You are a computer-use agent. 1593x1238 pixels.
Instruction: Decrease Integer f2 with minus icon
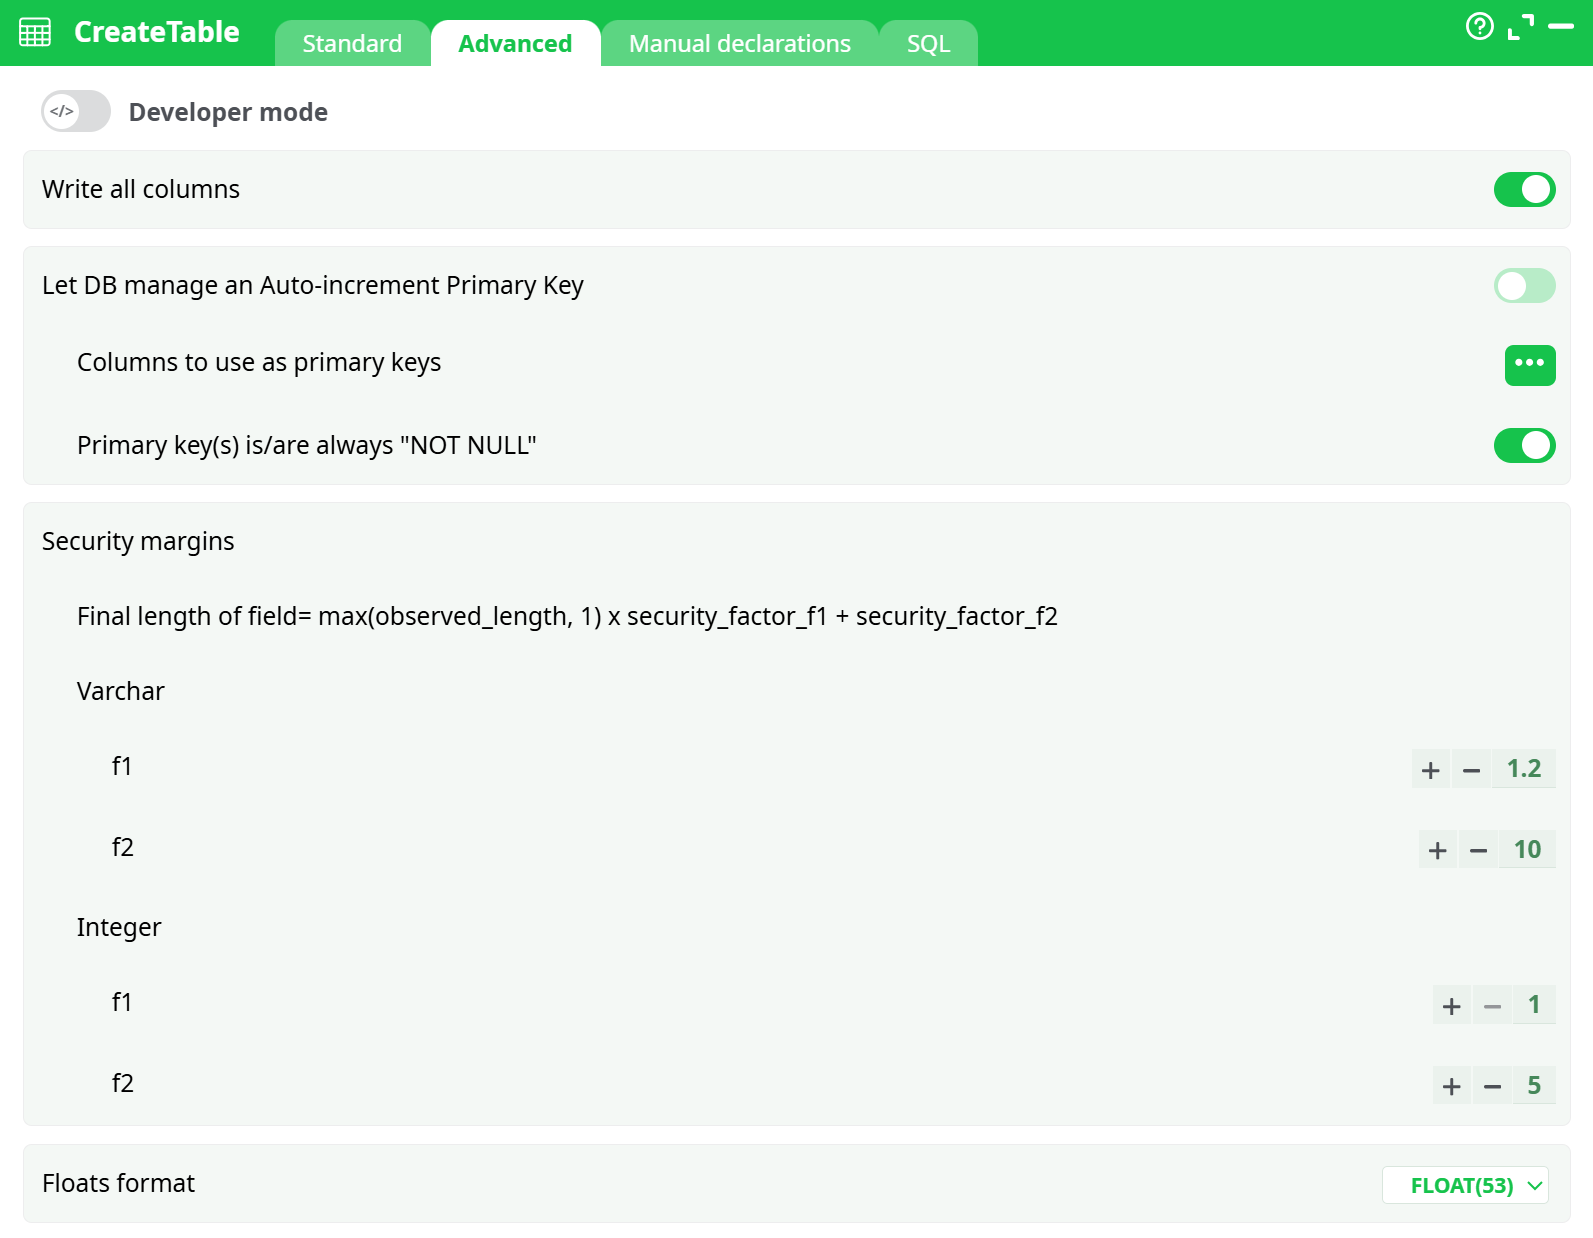[x=1492, y=1087]
